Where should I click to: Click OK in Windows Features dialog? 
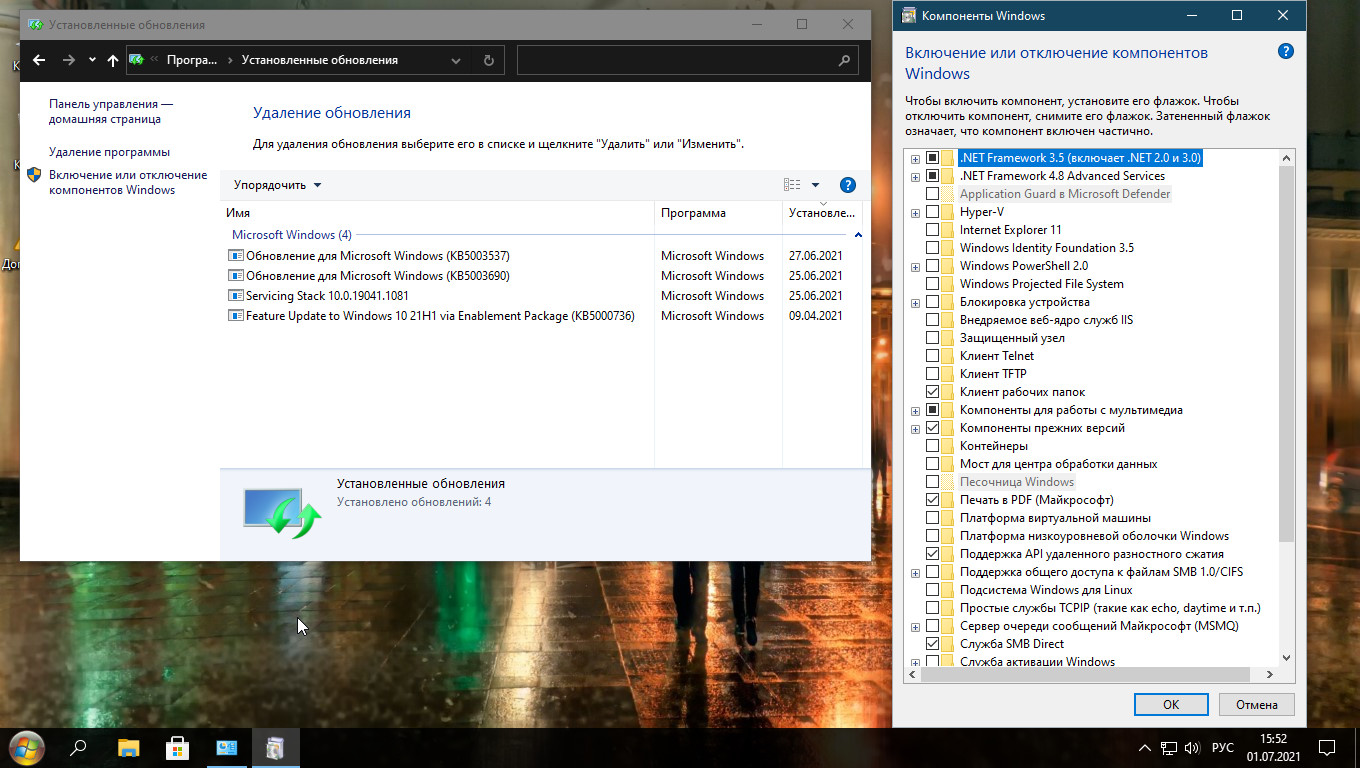(1171, 704)
